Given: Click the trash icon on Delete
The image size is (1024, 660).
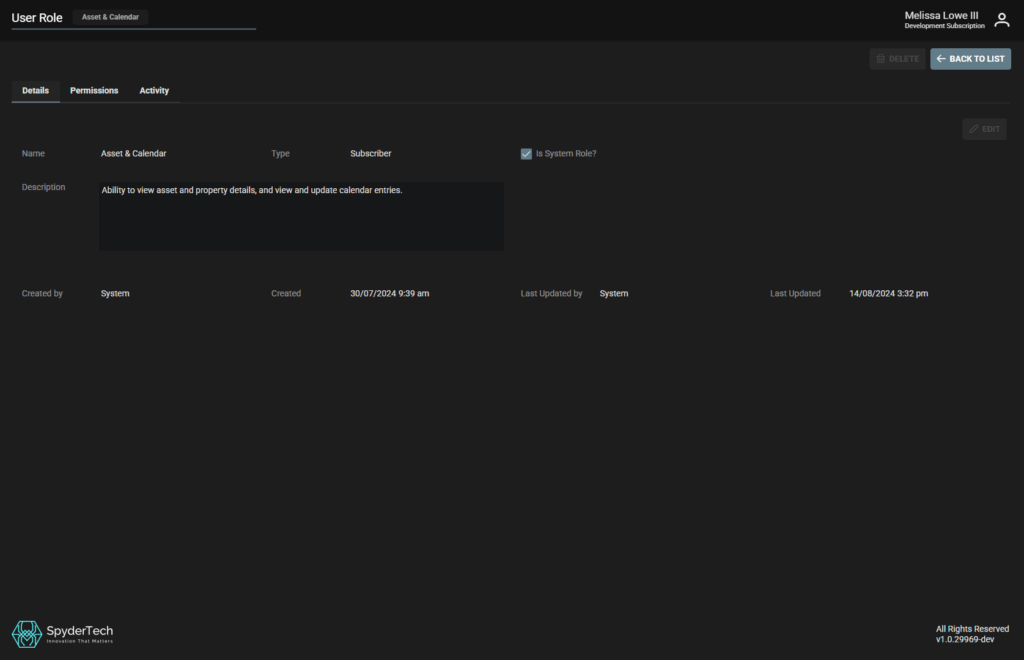Looking at the screenshot, I should pos(881,59).
